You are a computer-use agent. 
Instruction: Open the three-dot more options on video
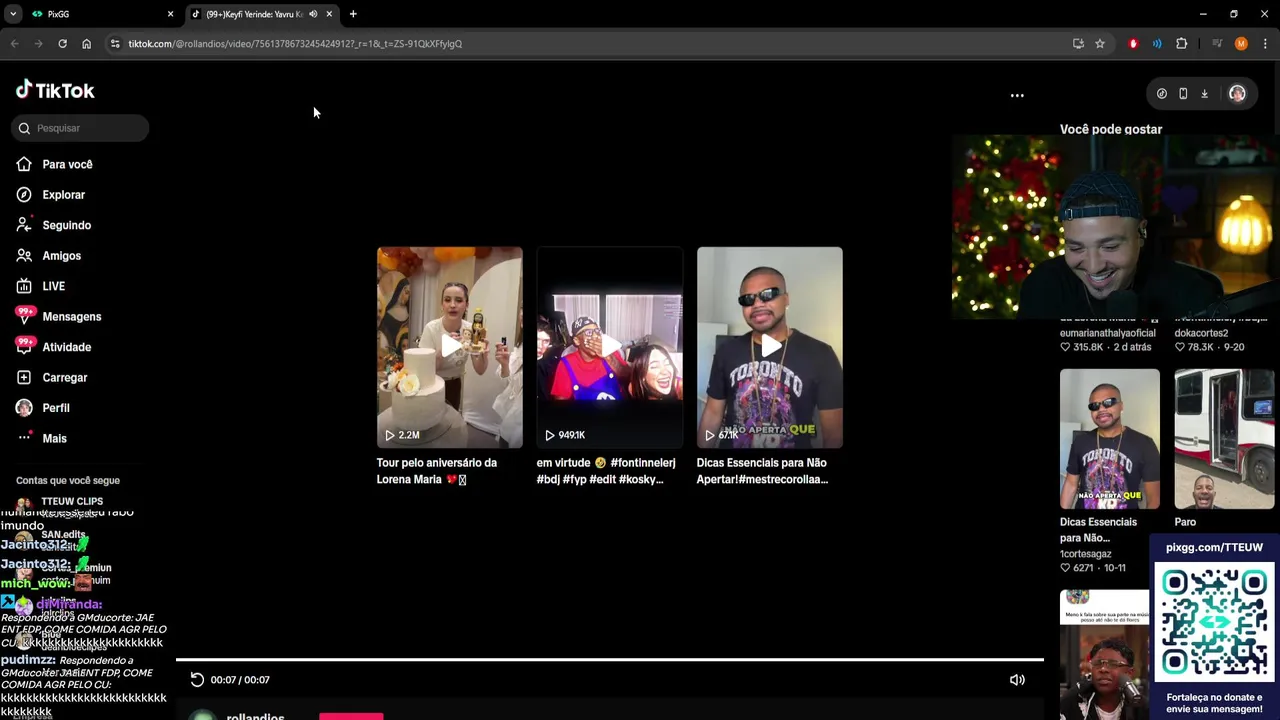pyautogui.click(x=1017, y=96)
